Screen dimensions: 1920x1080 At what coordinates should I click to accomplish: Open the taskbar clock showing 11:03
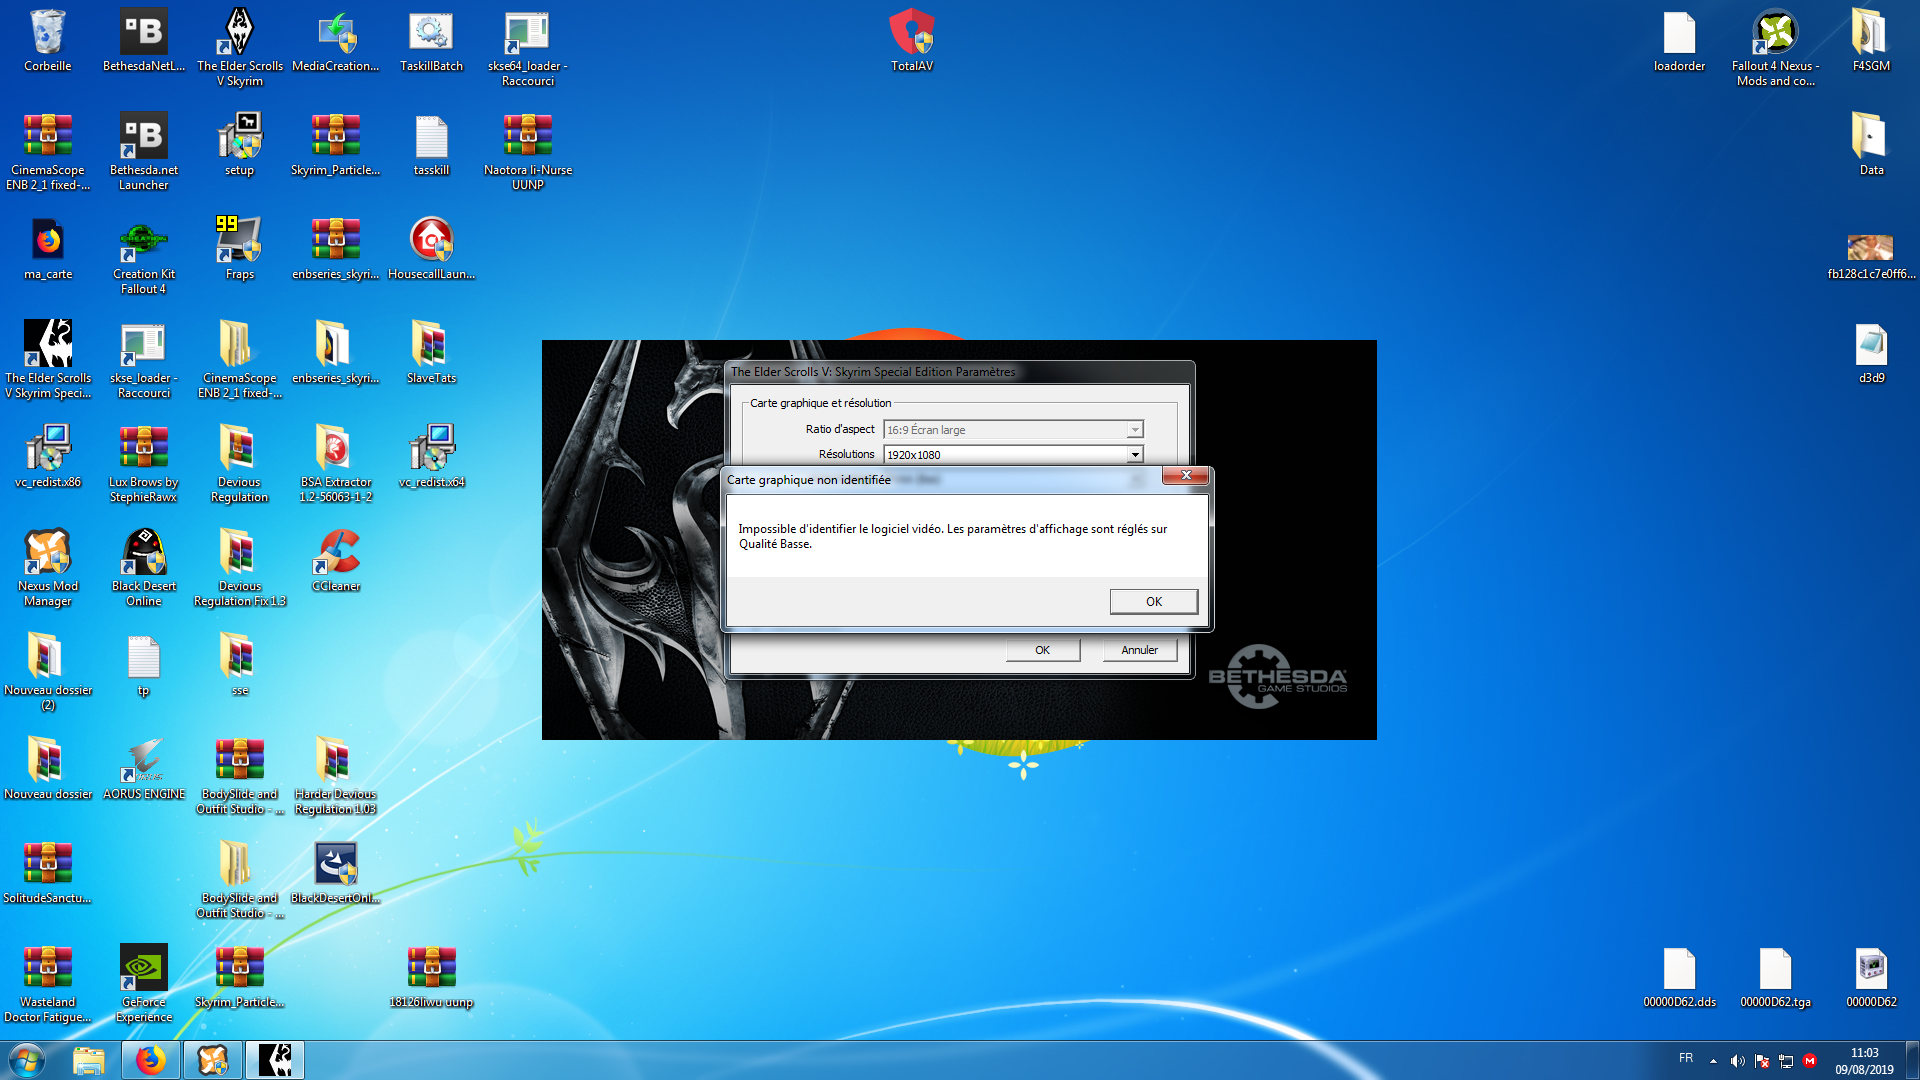click(1864, 1061)
